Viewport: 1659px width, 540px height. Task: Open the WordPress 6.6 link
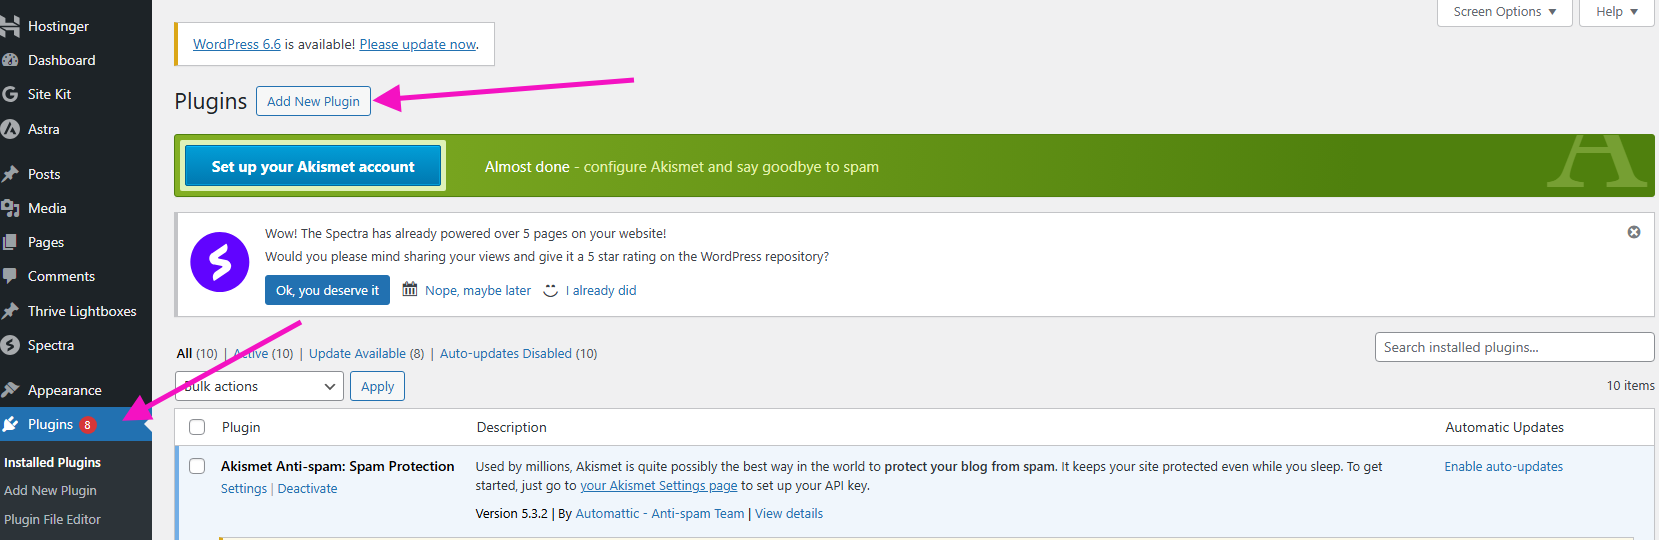tap(237, 44)
